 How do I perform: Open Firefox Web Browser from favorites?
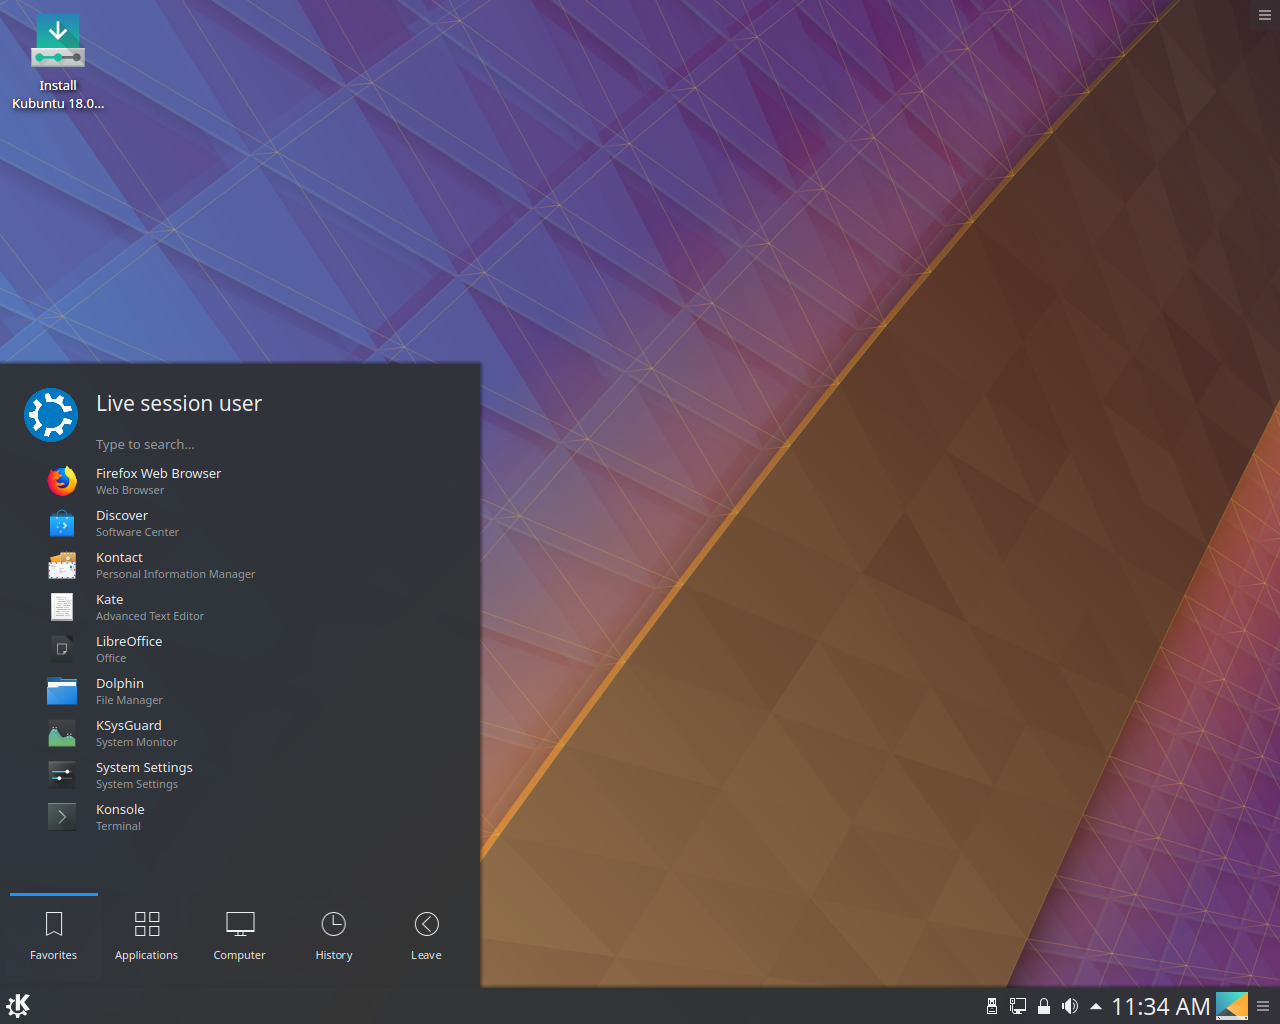click(240, 481)
